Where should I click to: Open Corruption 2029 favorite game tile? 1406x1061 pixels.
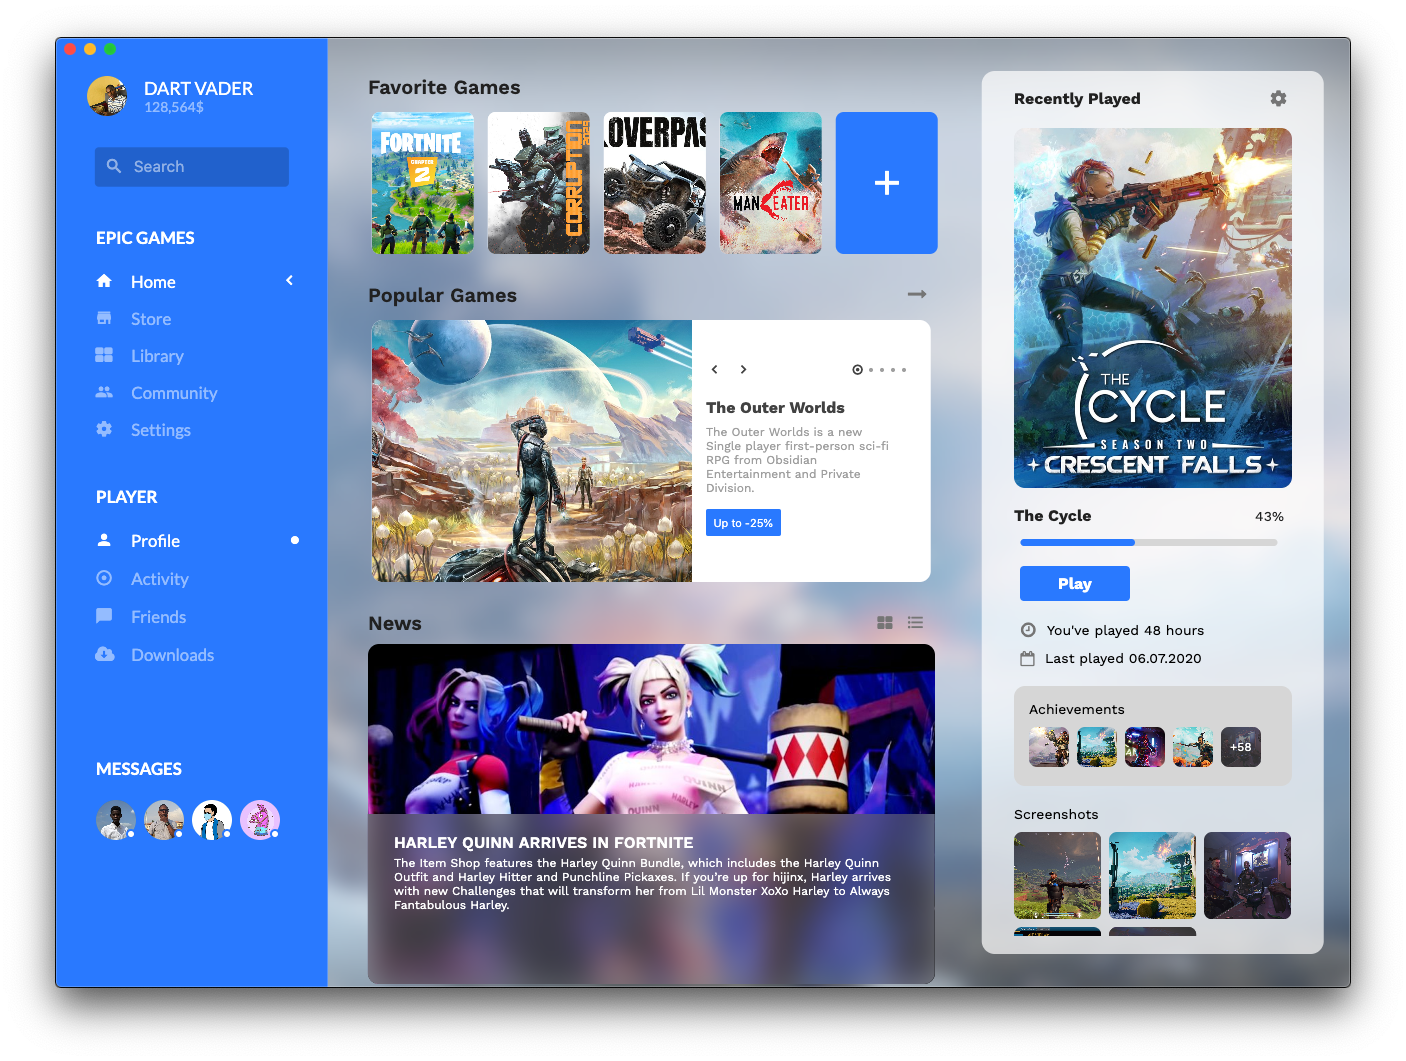coord(539,183)
